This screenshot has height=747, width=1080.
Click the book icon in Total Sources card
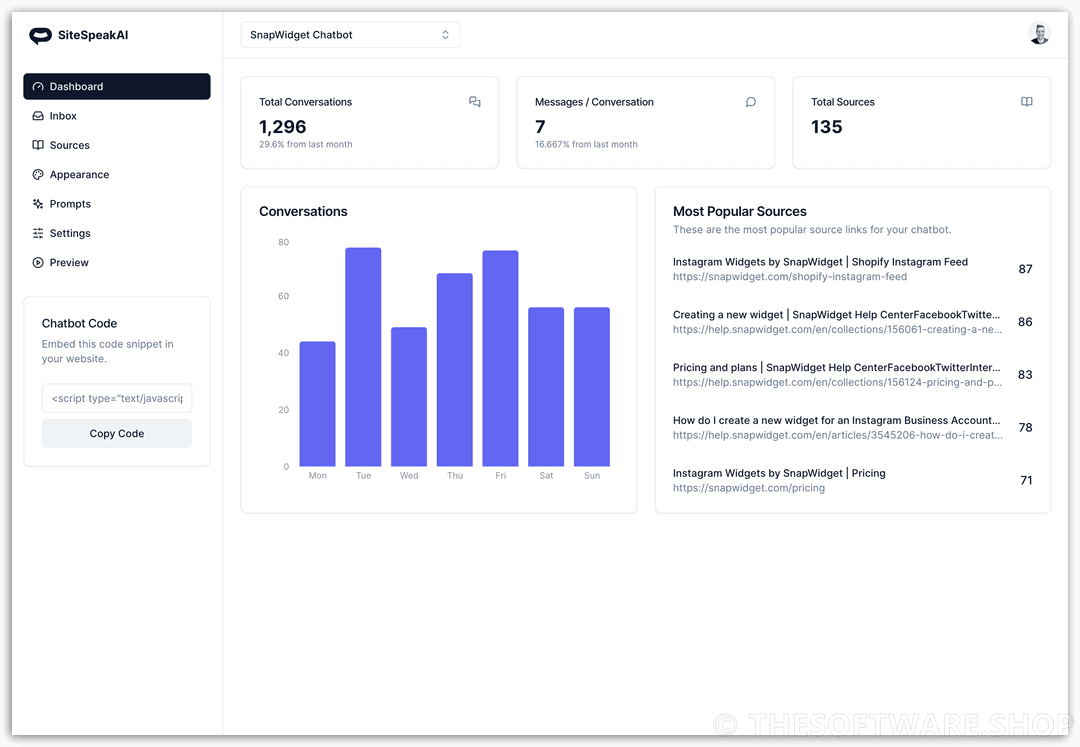[x=1026, y=102]
